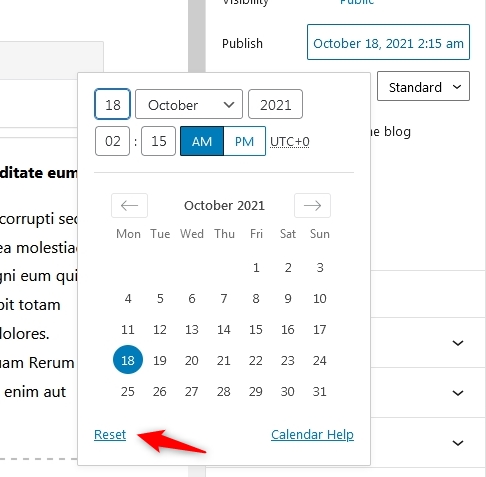This screenshot has height=477, width=486.
Task: Focus the year field showing 2021
Action: pos(275,104)
